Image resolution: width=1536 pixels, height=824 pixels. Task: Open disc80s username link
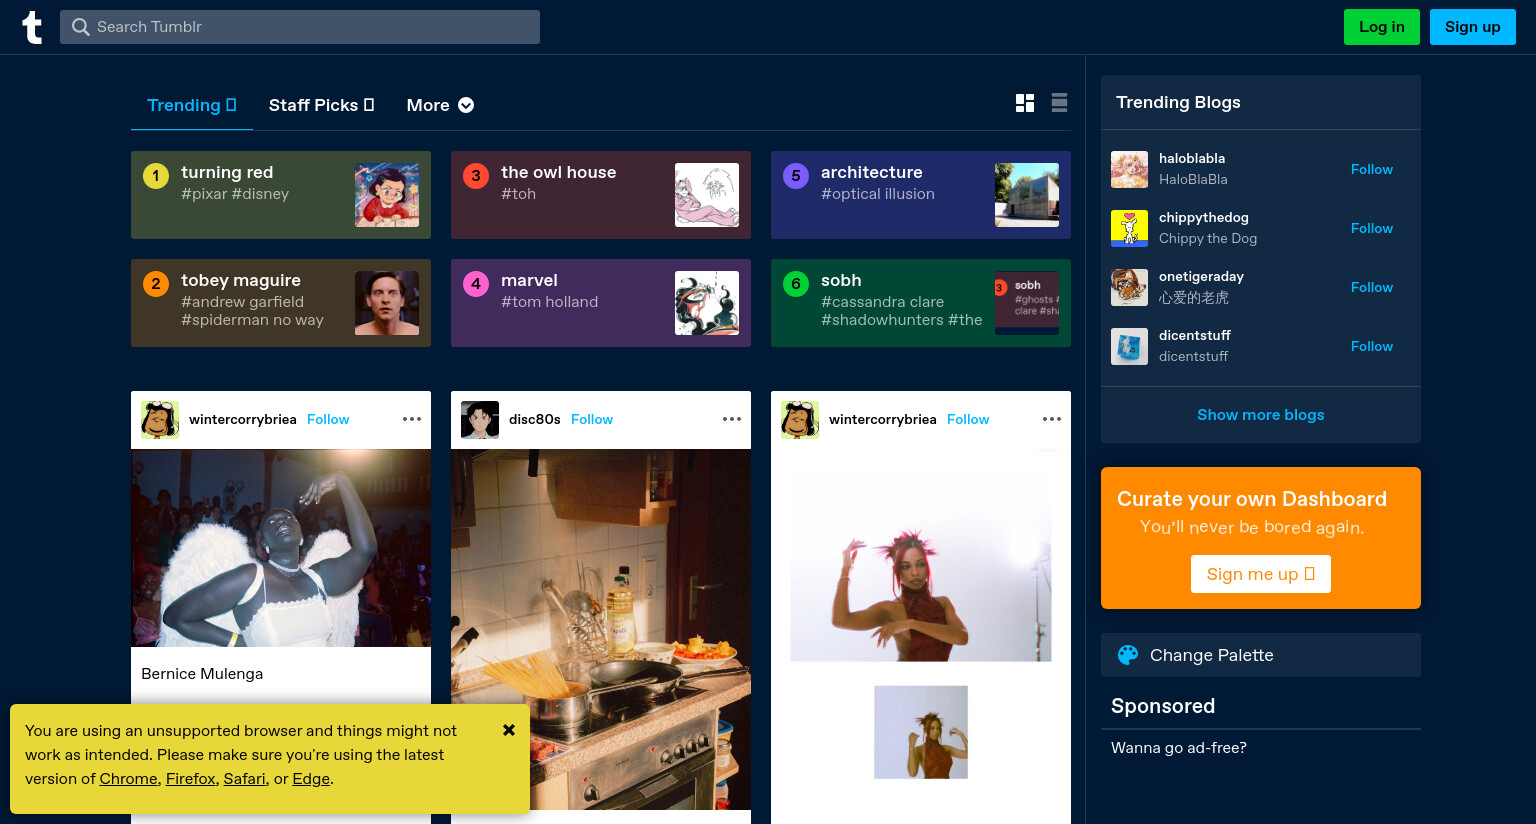click(535, 419)
